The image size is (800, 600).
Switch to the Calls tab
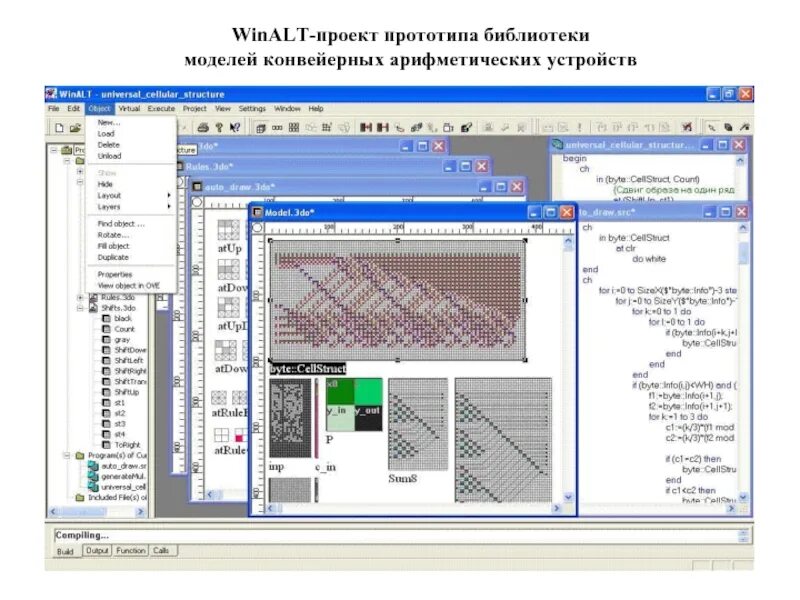click(161, 551)
